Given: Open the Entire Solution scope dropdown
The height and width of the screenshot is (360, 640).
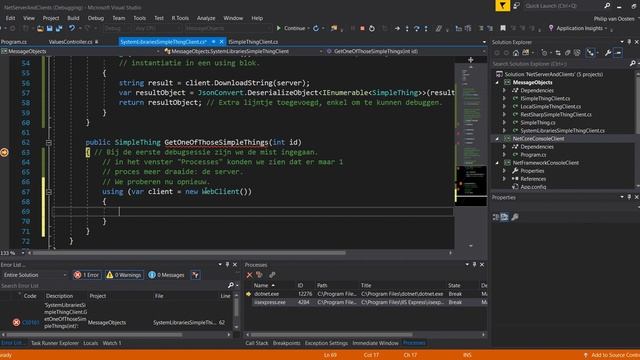Looking at the screenshot, I should pyautogui.click(x=34, y=275).
